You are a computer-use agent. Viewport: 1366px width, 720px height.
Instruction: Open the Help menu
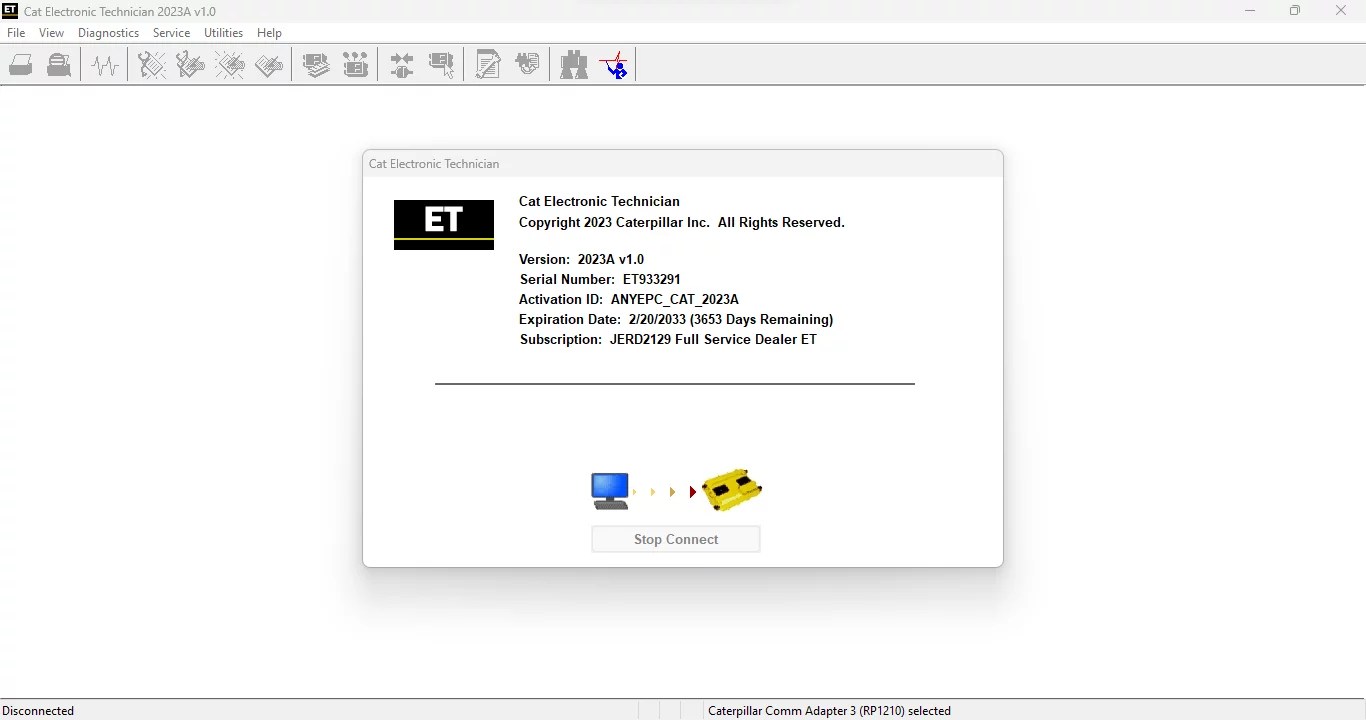click(269, 32)
